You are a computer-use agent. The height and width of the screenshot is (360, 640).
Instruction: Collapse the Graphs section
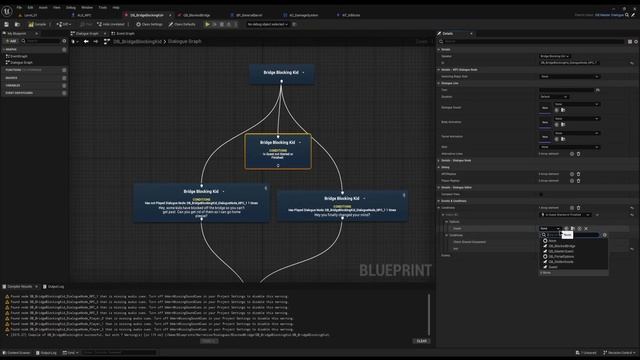coord(4,49)
